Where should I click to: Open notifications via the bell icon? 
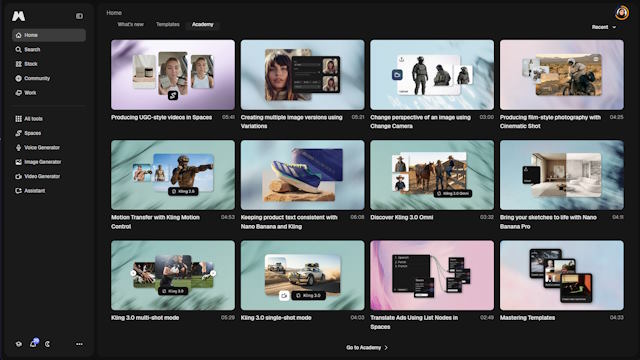point(33,344)
